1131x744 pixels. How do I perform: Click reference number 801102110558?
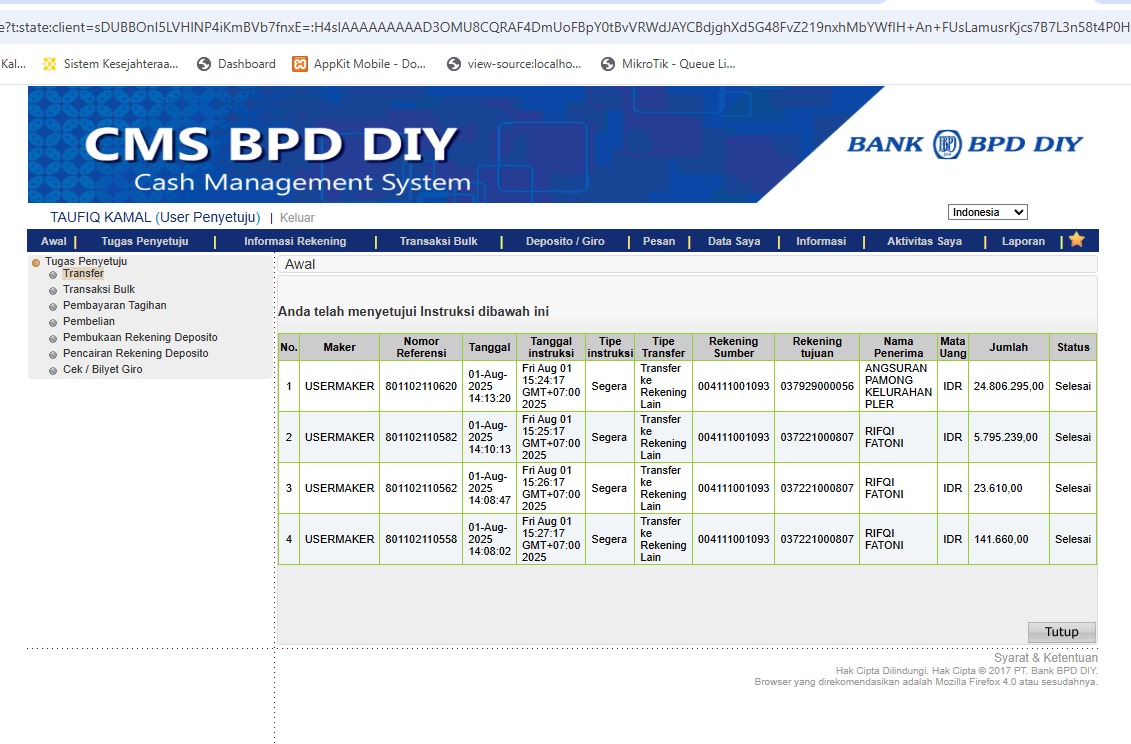pos(421,539)
